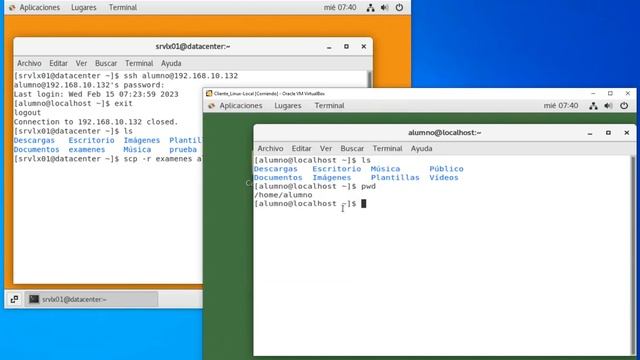640x360 pixels.
Task: Click srvlx01@datacenter taskbar window button
Action: point(91,299)
